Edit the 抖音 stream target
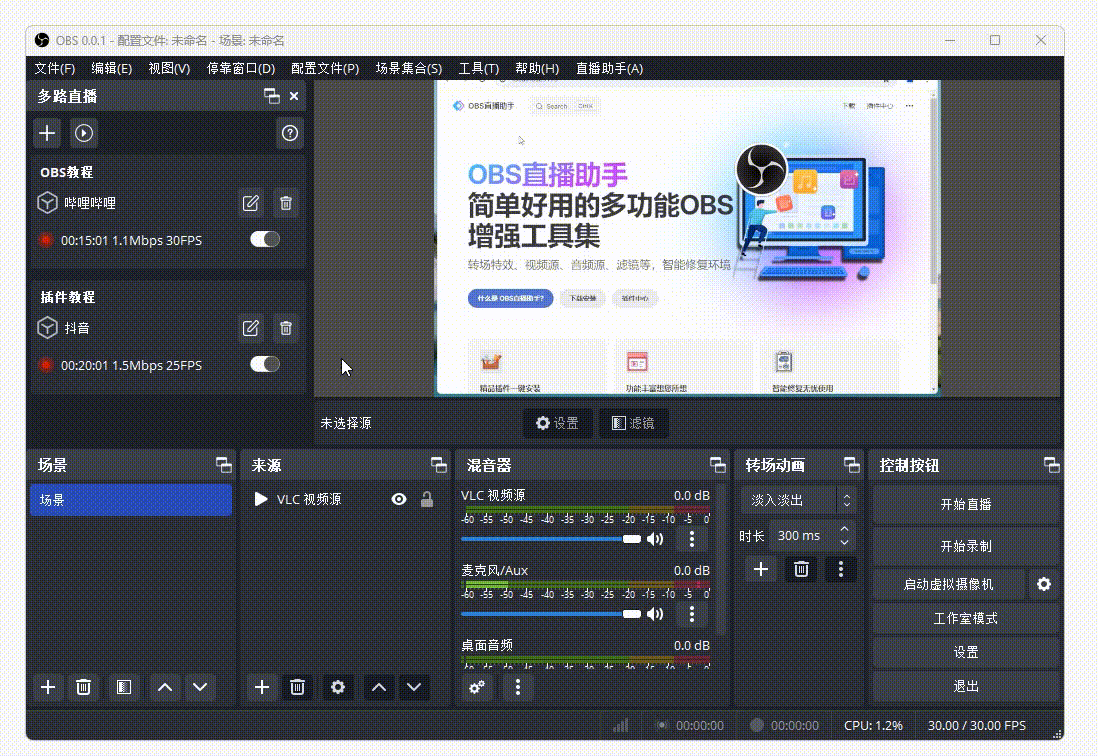The width and height of the screenshot is (1098, 756). pos(251,328)
